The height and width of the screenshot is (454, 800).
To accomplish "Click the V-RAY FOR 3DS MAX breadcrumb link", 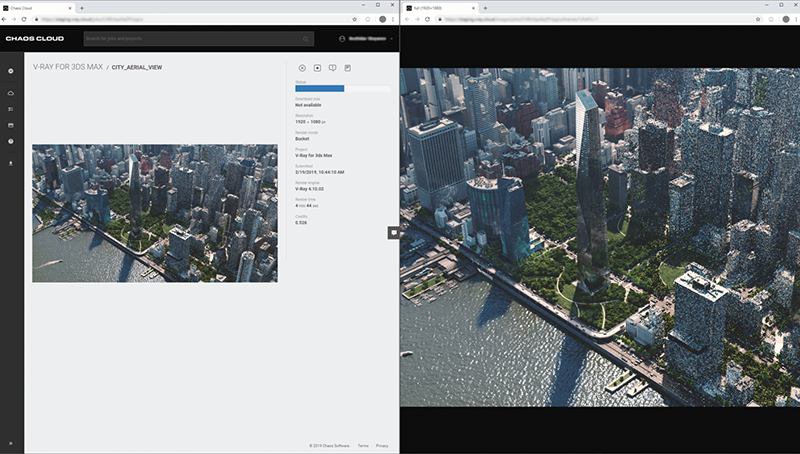I will pyautogui.click(x=67, y=69).
